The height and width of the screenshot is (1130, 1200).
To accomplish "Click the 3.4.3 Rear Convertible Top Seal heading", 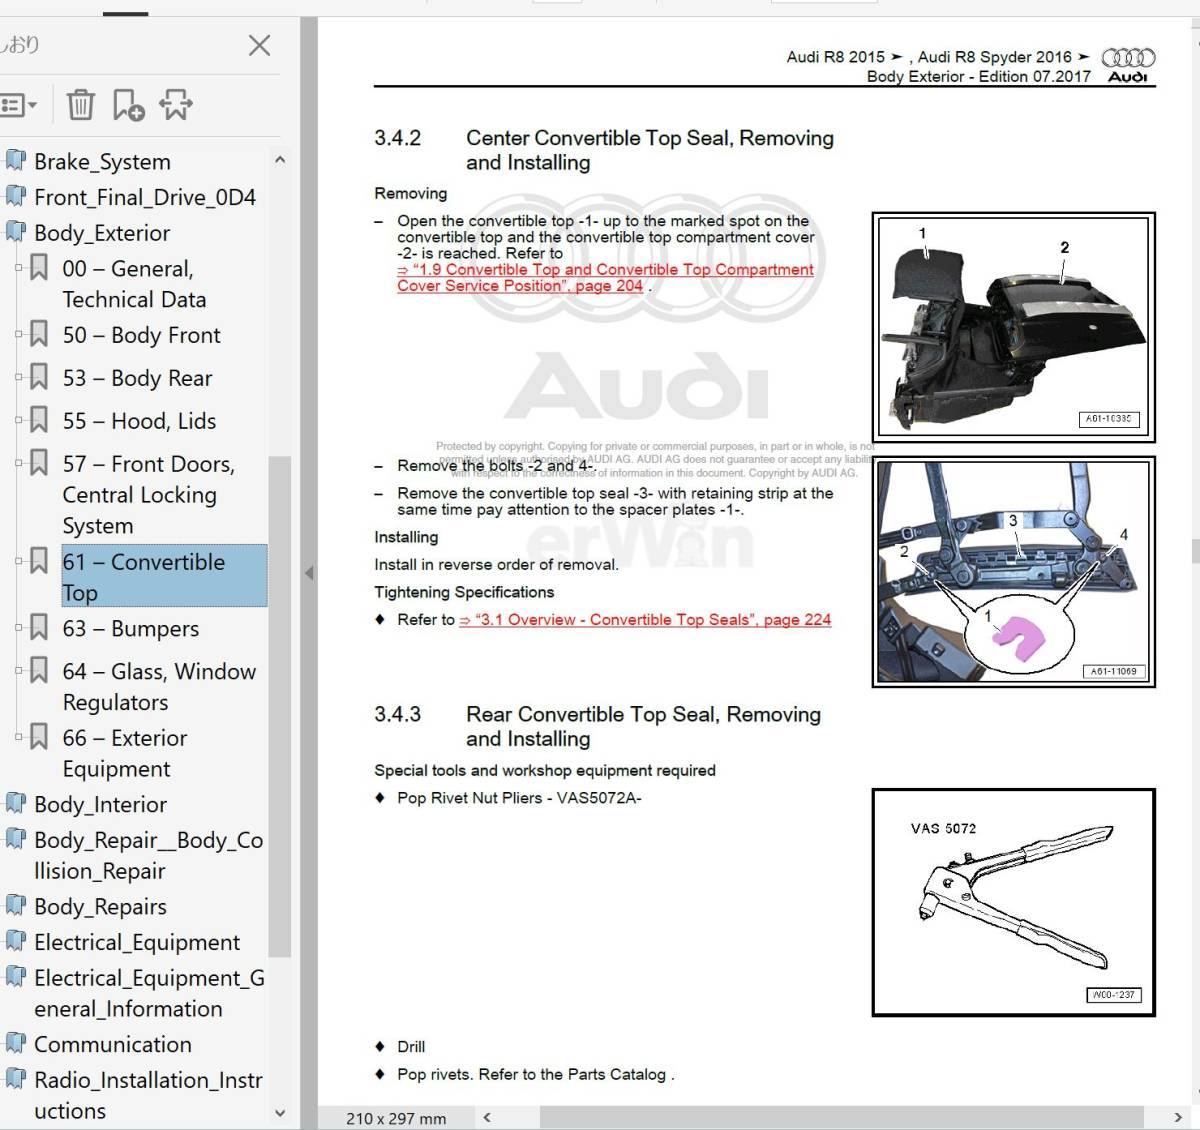I will (598, 726).
